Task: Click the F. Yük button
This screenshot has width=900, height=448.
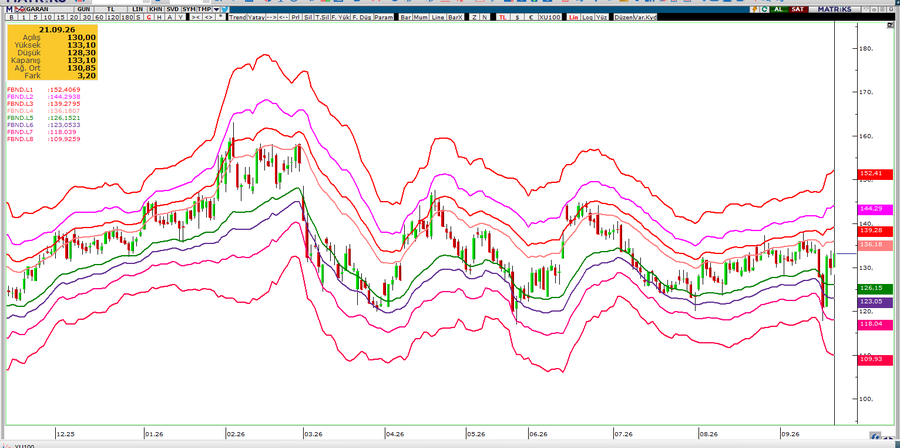Action: (340, 17)
